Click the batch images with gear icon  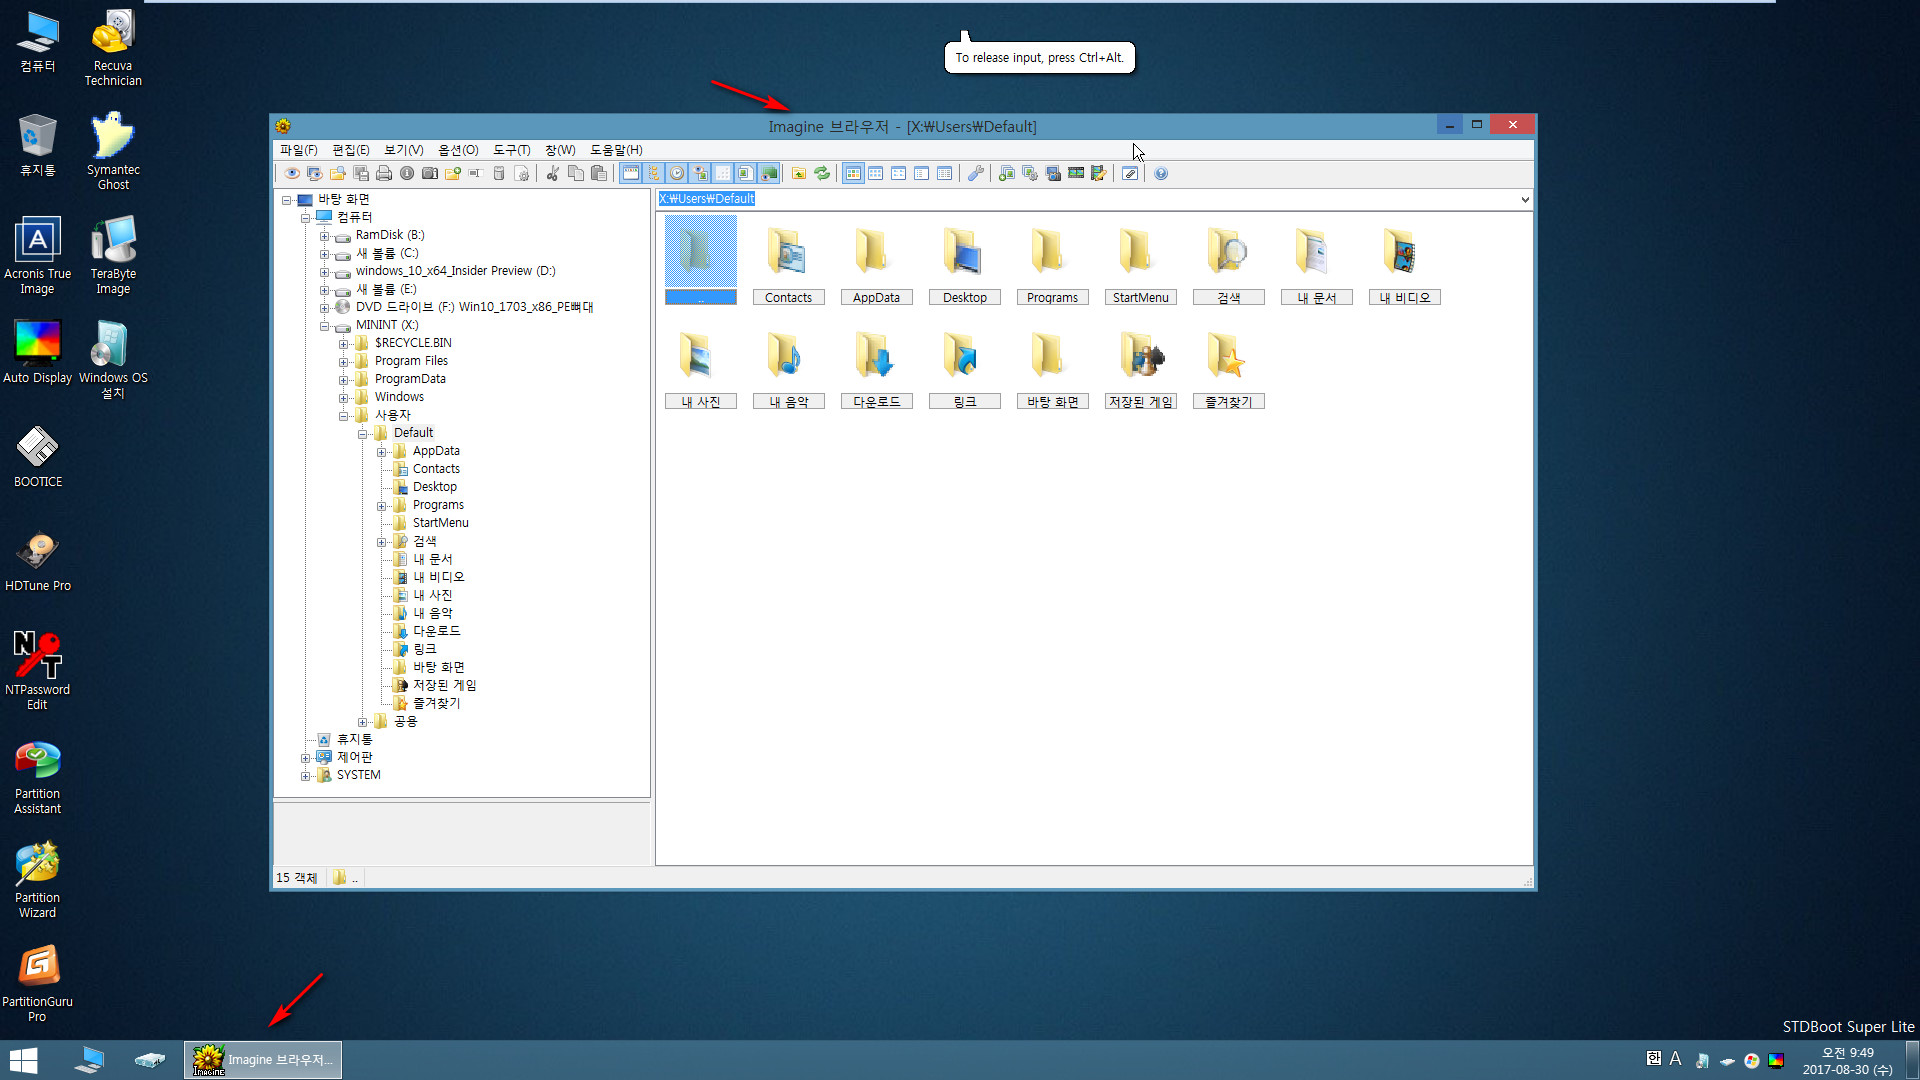point(1030,173)
